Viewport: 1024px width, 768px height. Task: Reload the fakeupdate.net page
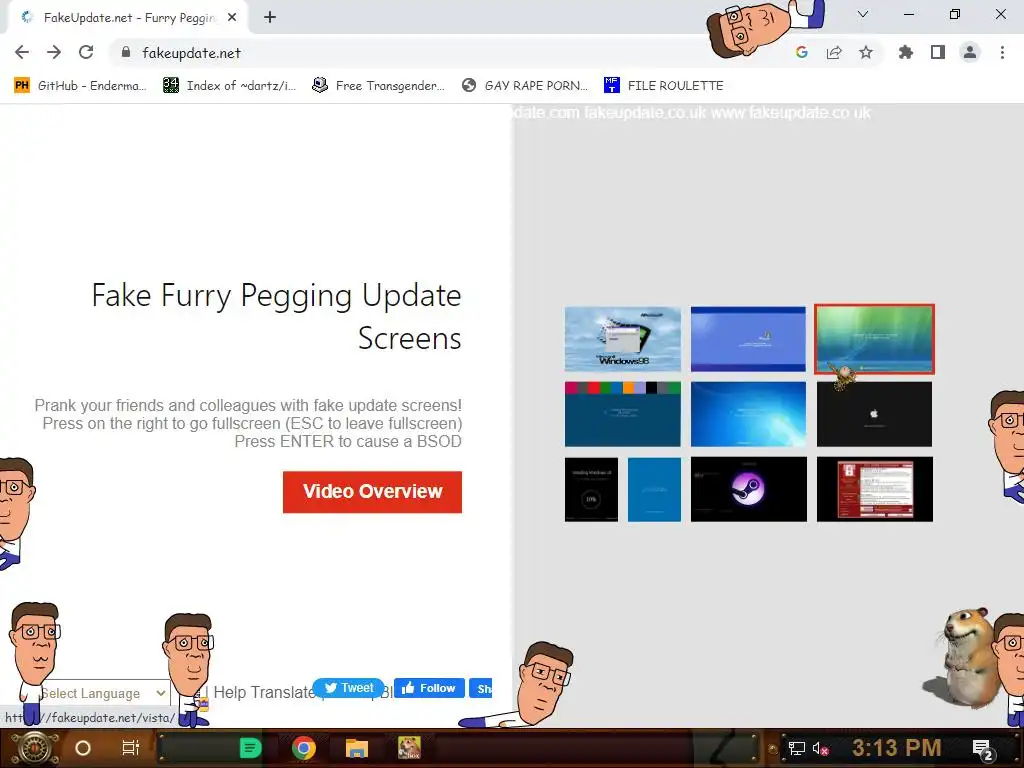(x=86, y=52)
